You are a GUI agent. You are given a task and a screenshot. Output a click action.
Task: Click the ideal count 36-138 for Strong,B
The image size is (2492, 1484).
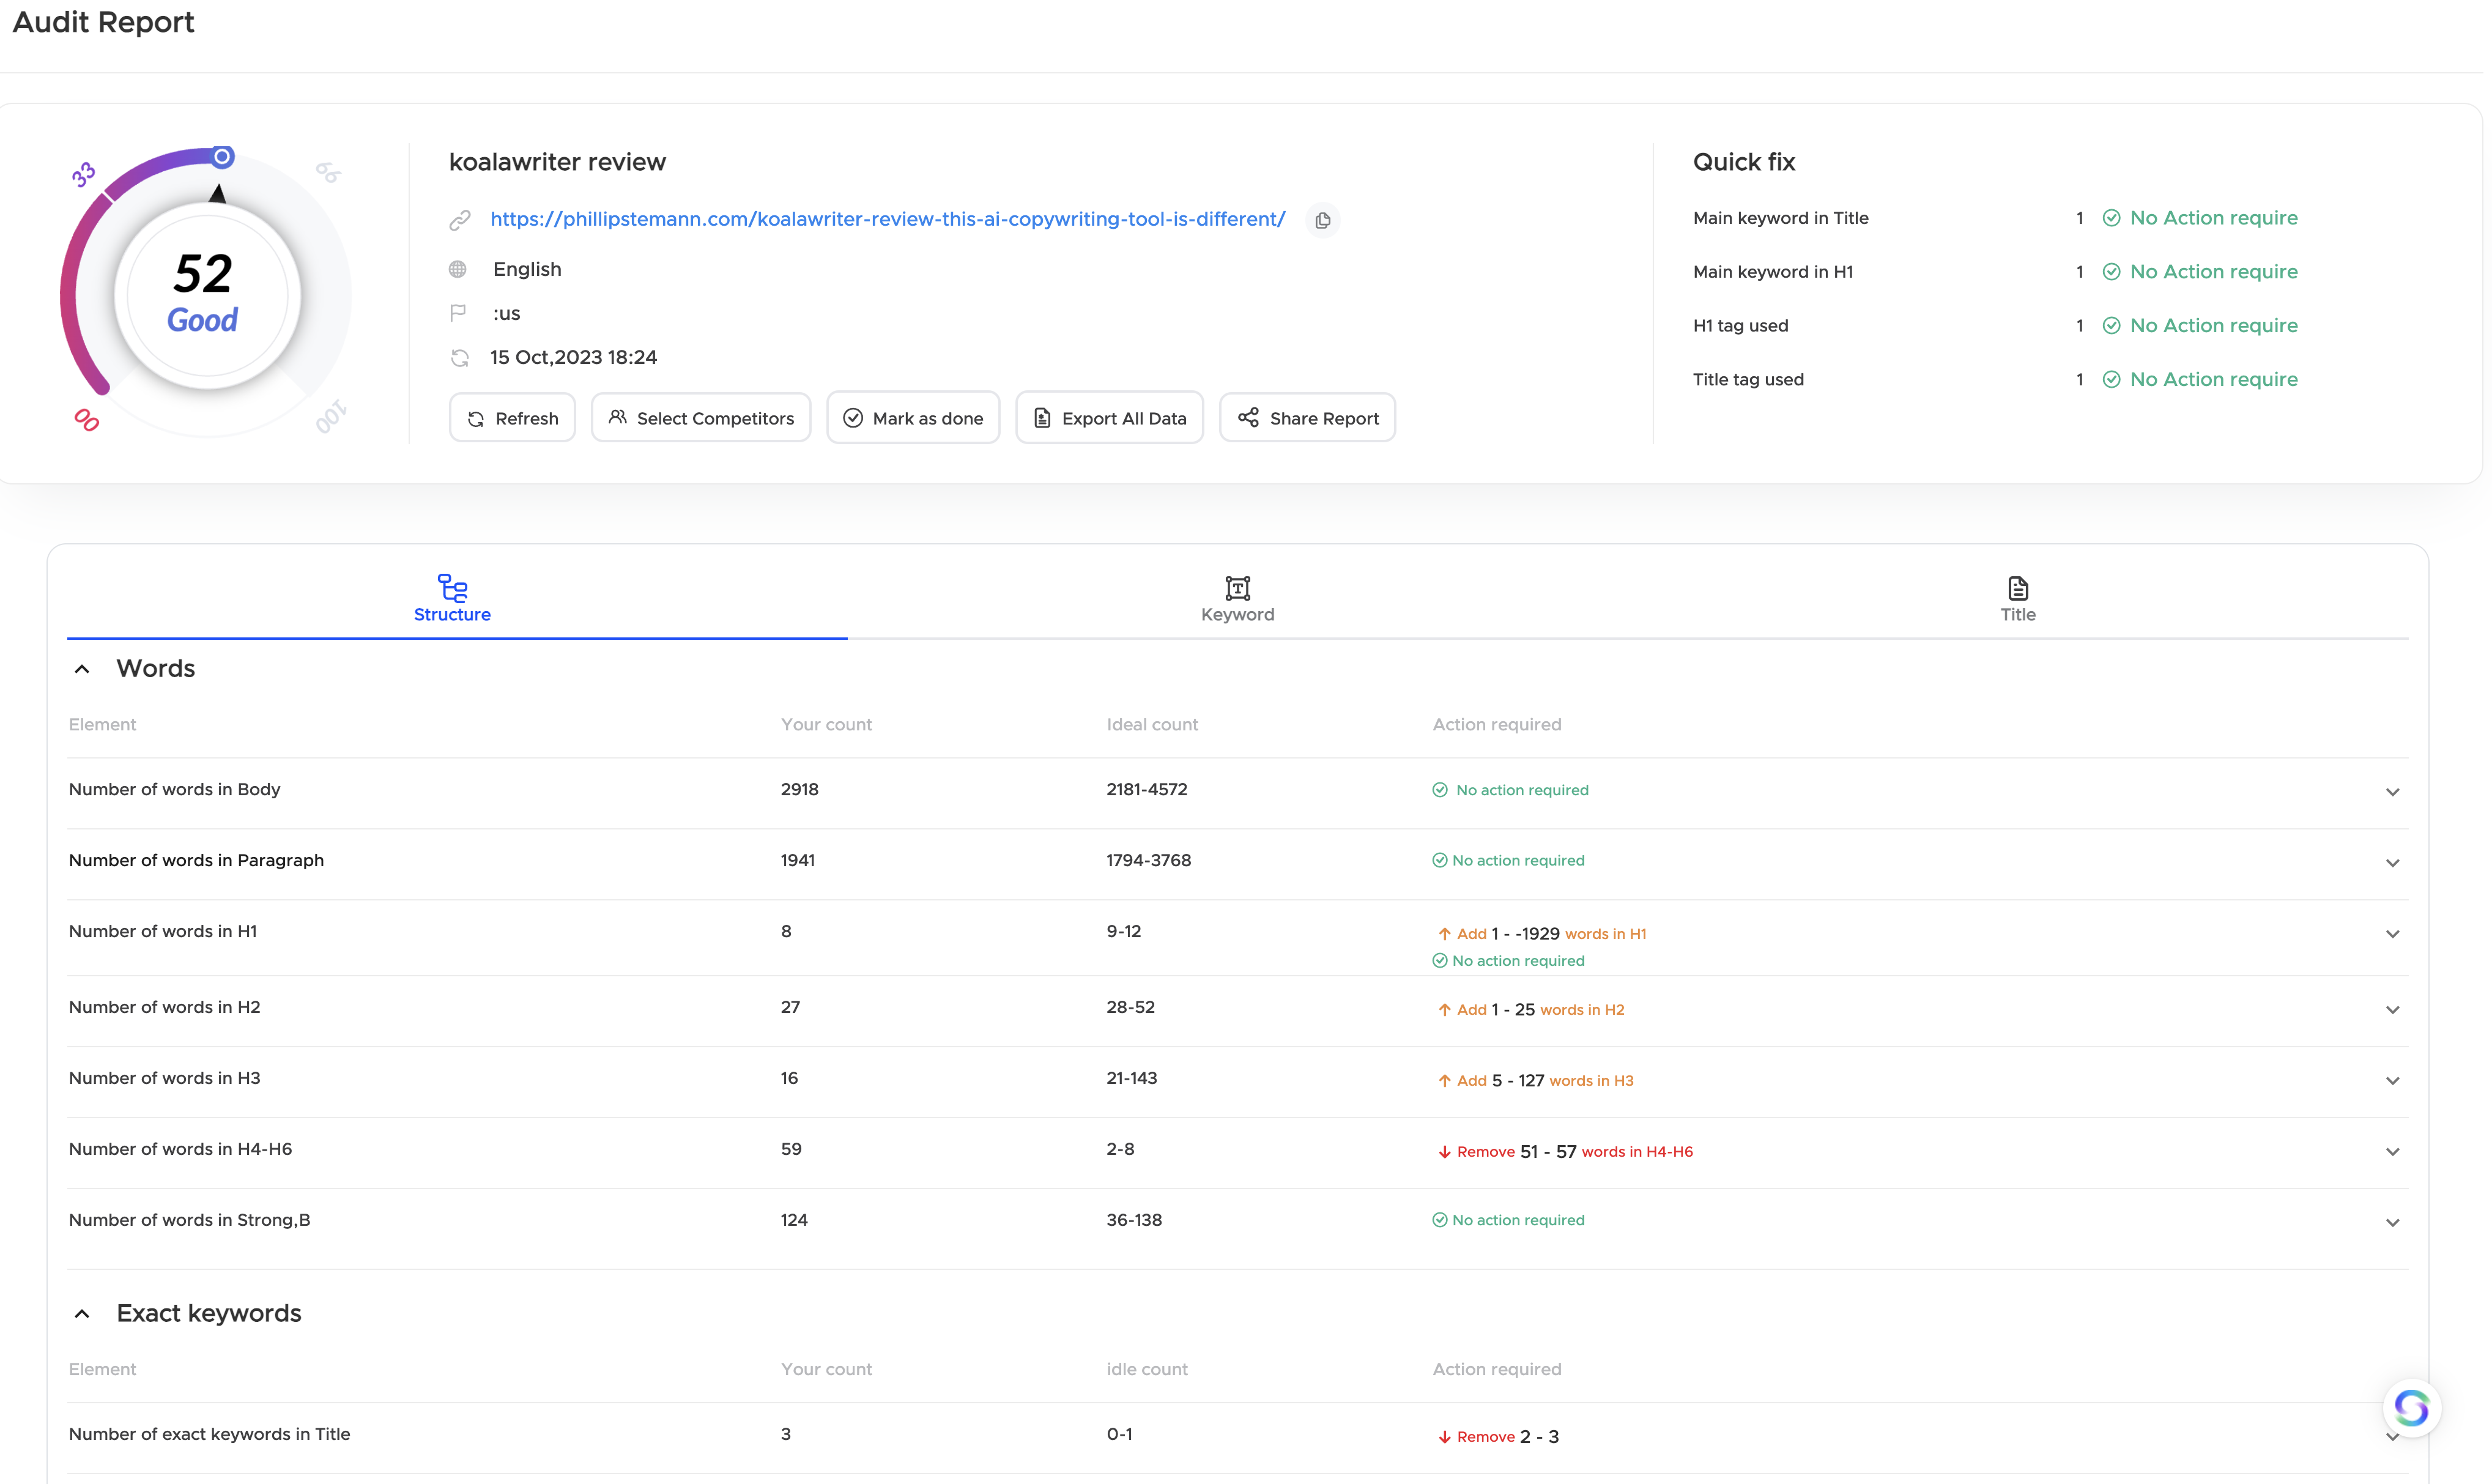pos(1134,1220)
